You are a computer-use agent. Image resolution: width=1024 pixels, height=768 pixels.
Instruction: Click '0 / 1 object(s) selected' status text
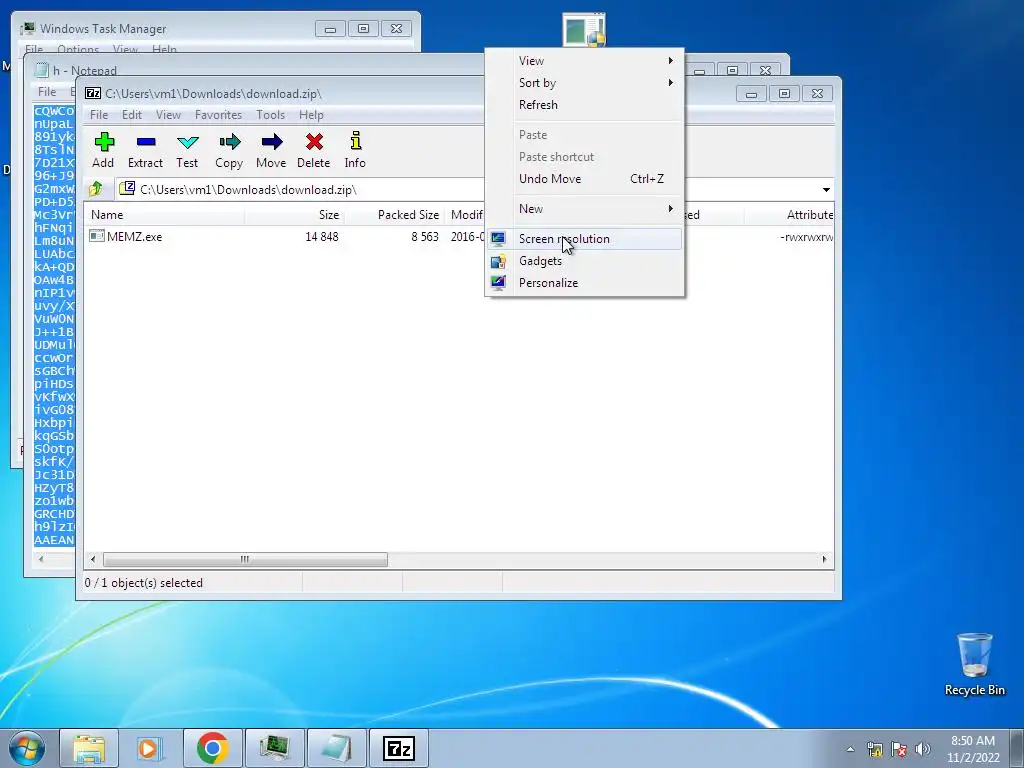[144, 583]
